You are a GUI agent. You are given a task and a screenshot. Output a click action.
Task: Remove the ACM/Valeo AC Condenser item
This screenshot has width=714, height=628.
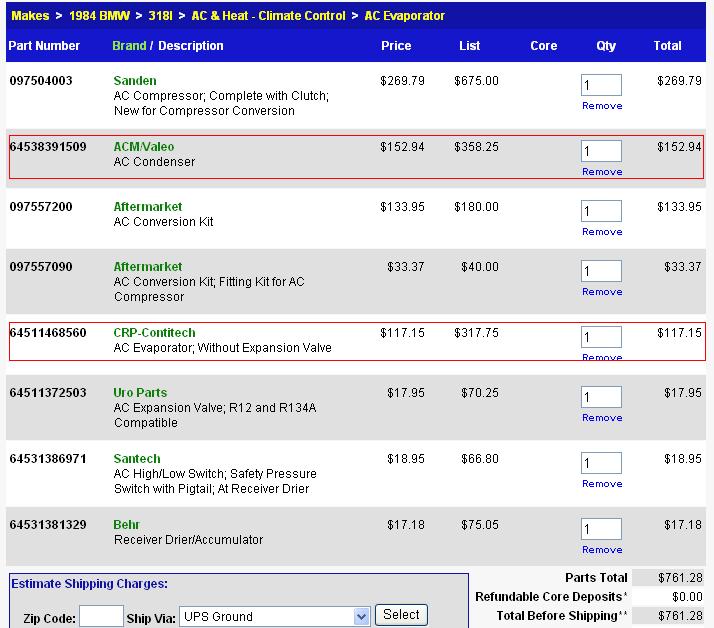coord(602,172)
